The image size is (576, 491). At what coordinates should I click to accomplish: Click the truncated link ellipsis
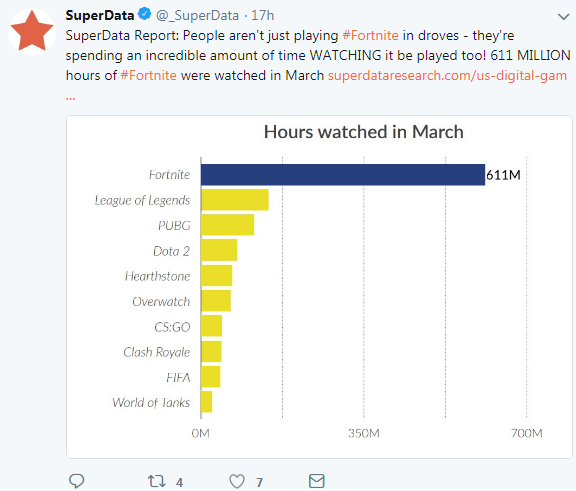(x=71, y=98)
